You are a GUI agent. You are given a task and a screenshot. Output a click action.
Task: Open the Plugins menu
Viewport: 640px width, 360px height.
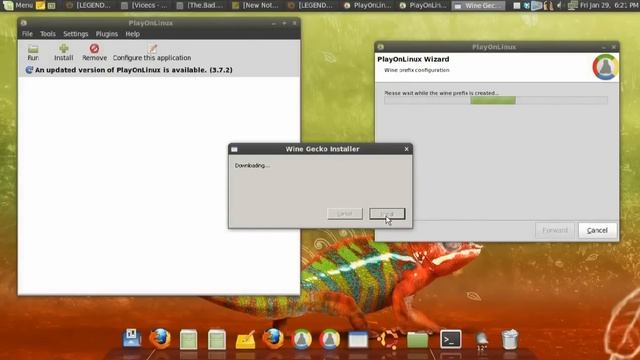tap(107, 34)
